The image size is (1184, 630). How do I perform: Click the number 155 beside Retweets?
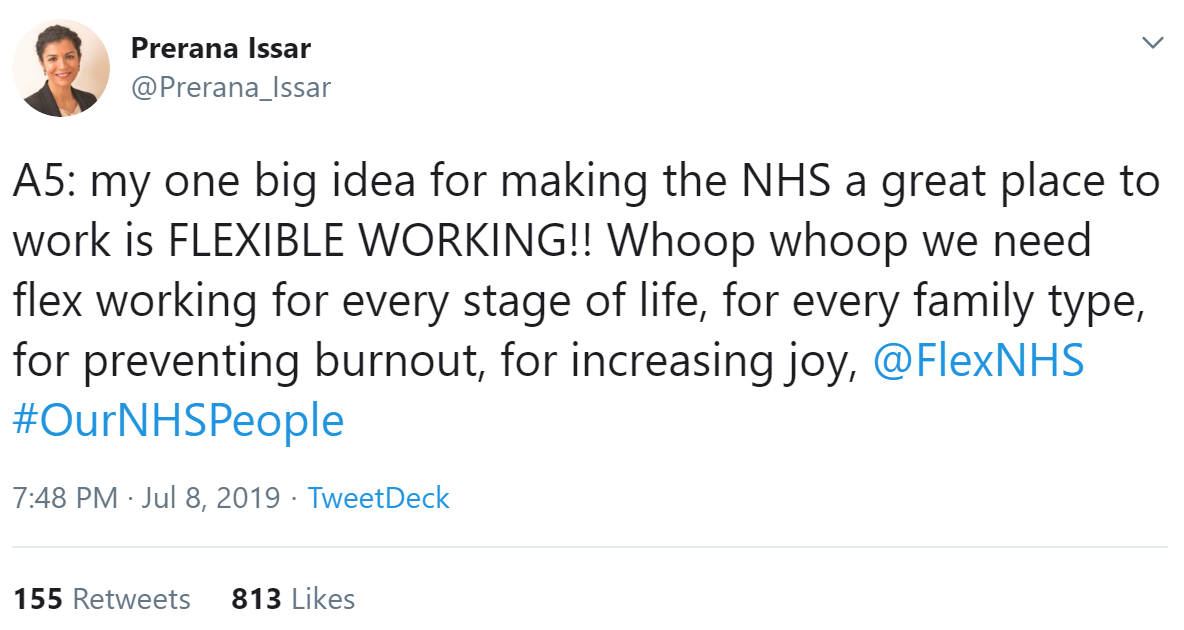coord(38,599)
